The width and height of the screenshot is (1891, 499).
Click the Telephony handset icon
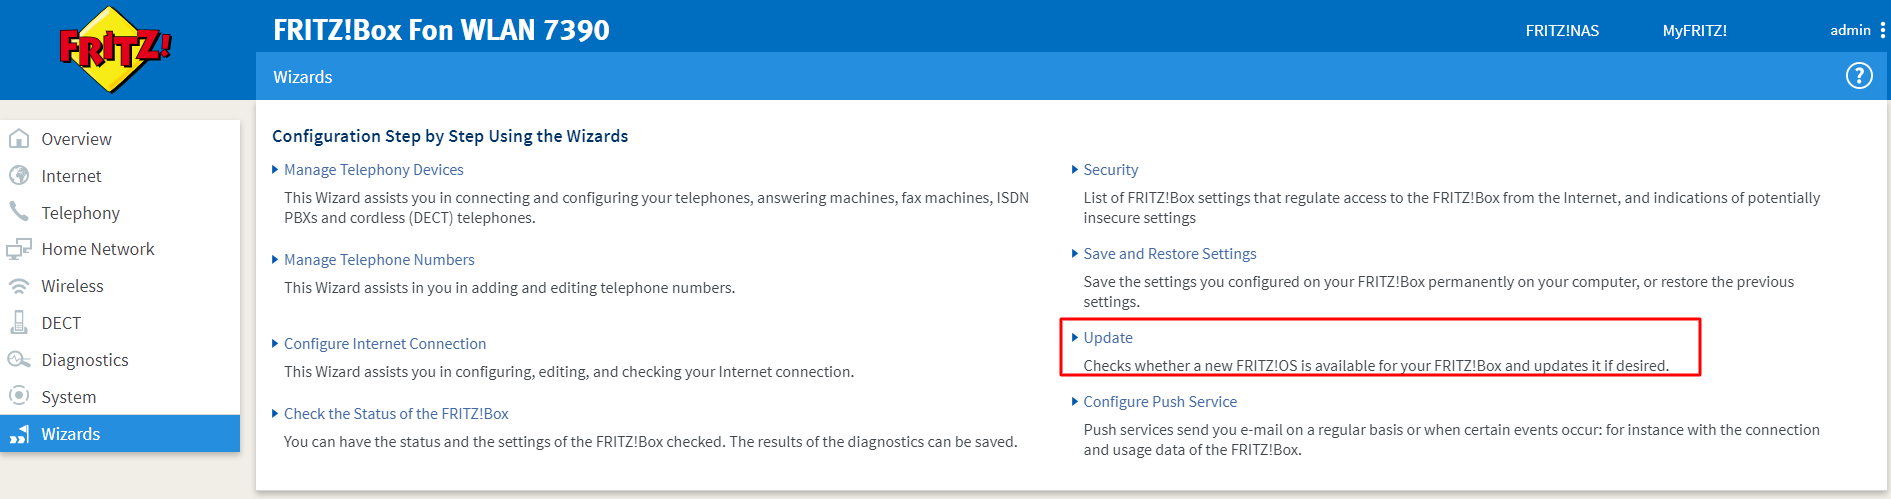coord(19,212)
